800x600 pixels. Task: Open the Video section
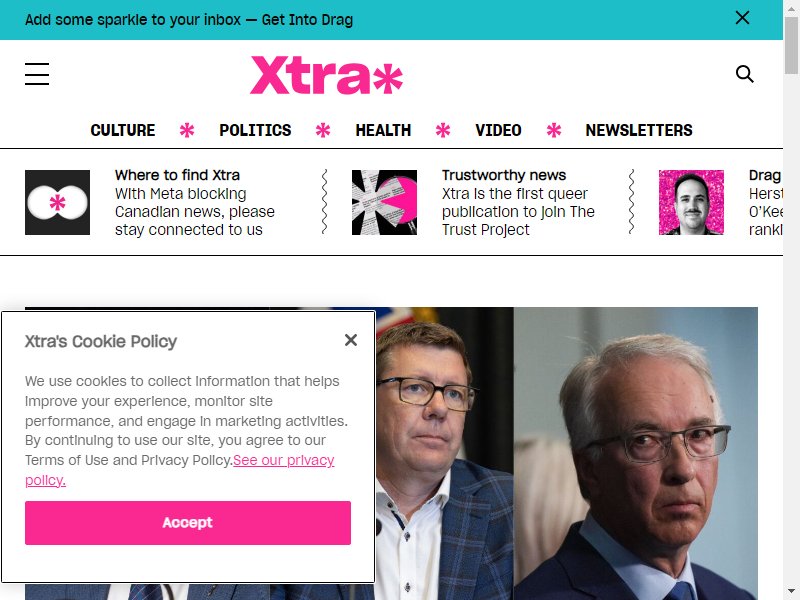498,130
